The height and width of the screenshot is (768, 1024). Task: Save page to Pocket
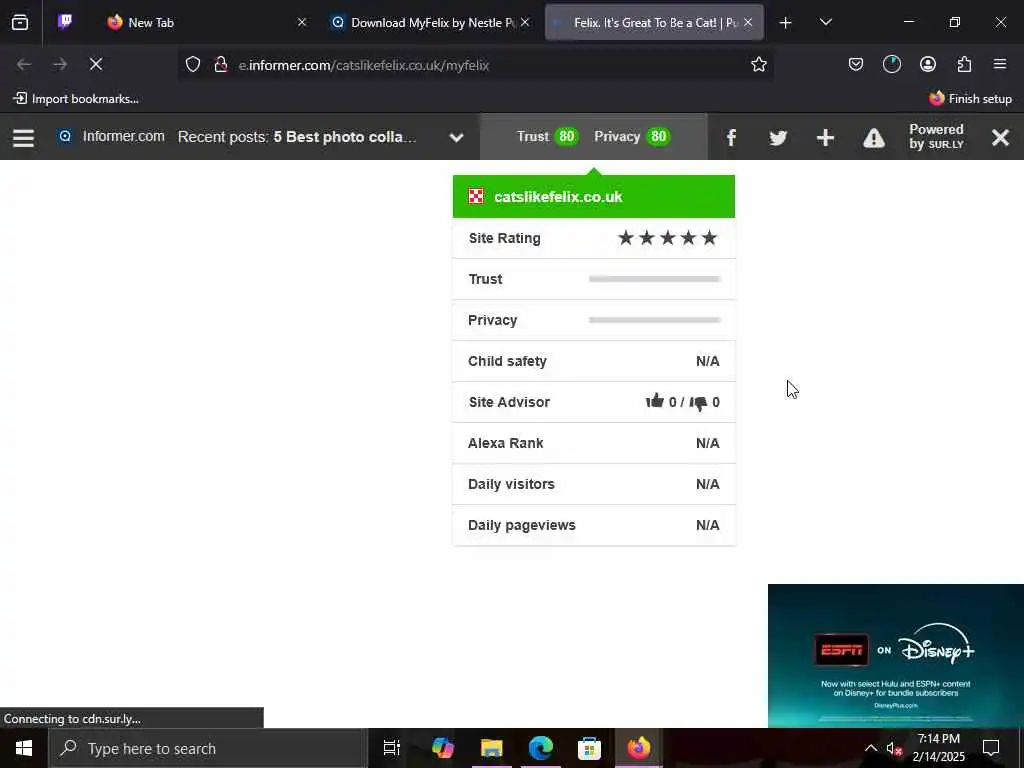(856, 64)
